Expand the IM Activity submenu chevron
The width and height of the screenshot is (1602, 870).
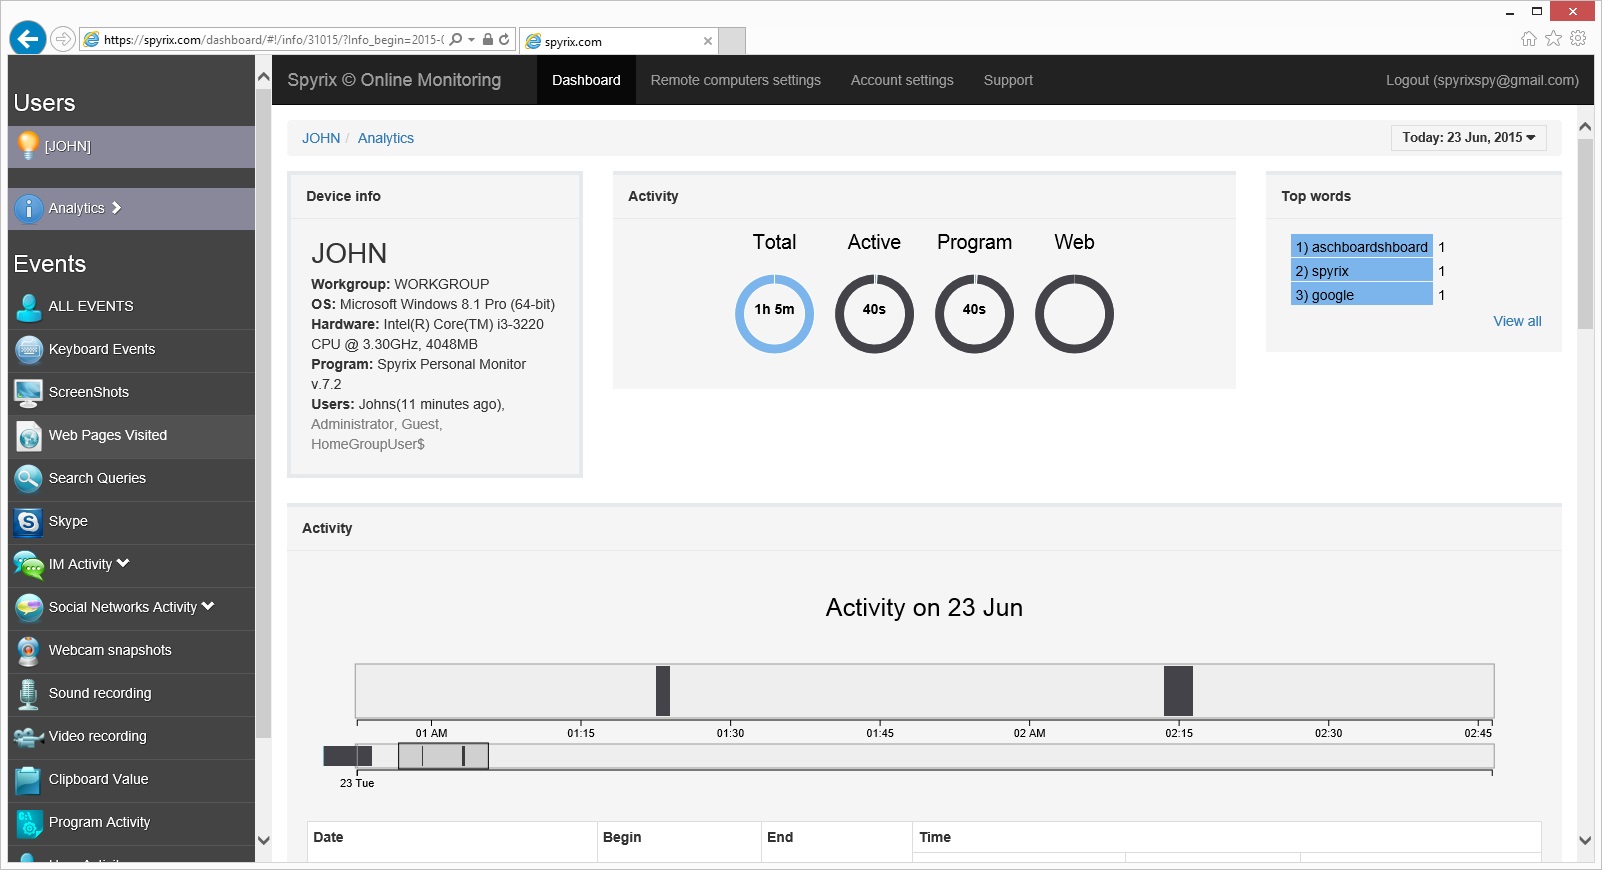coord(123,563)
